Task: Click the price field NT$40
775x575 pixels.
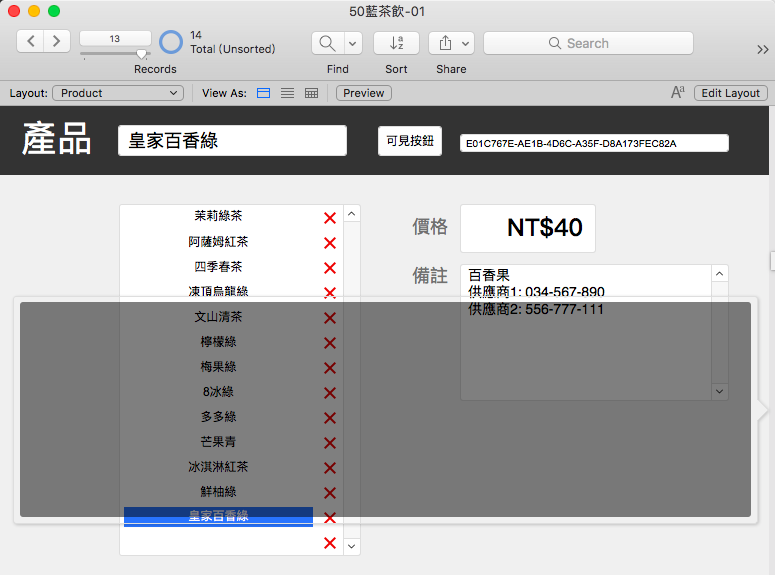Action: (528, 228)
